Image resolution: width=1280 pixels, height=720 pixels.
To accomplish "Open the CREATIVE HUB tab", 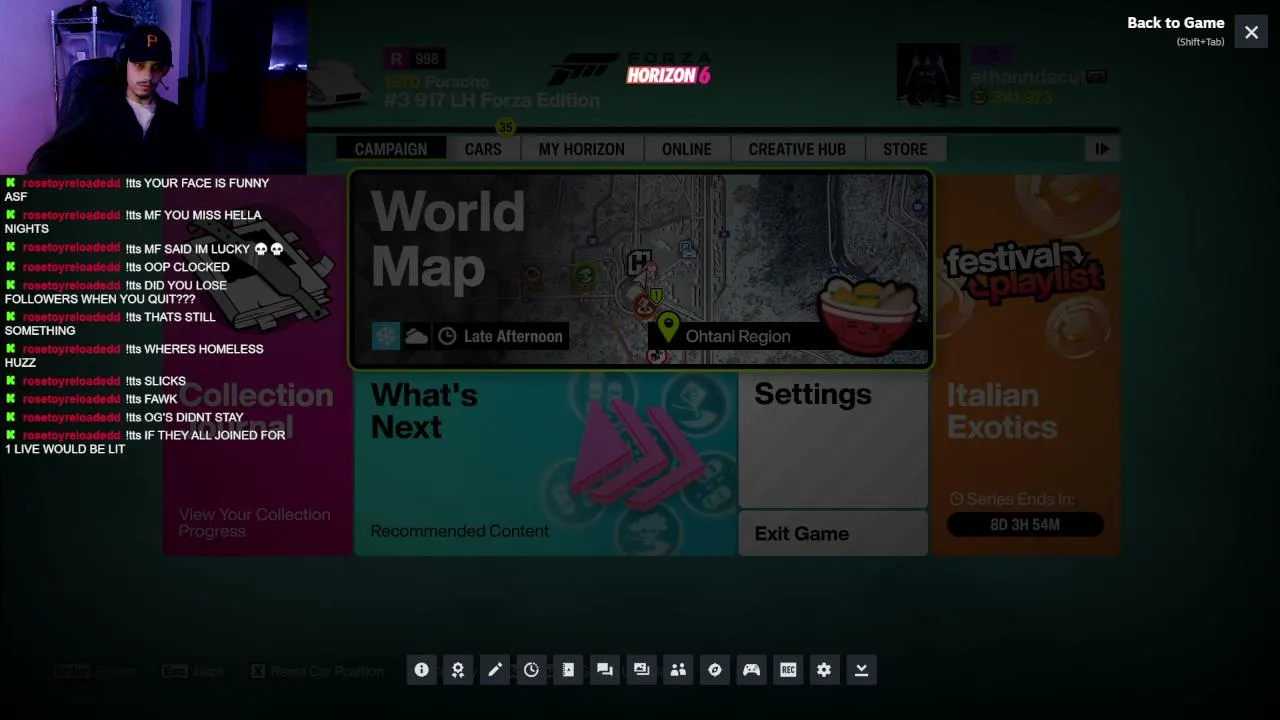I will pos(797,149).
